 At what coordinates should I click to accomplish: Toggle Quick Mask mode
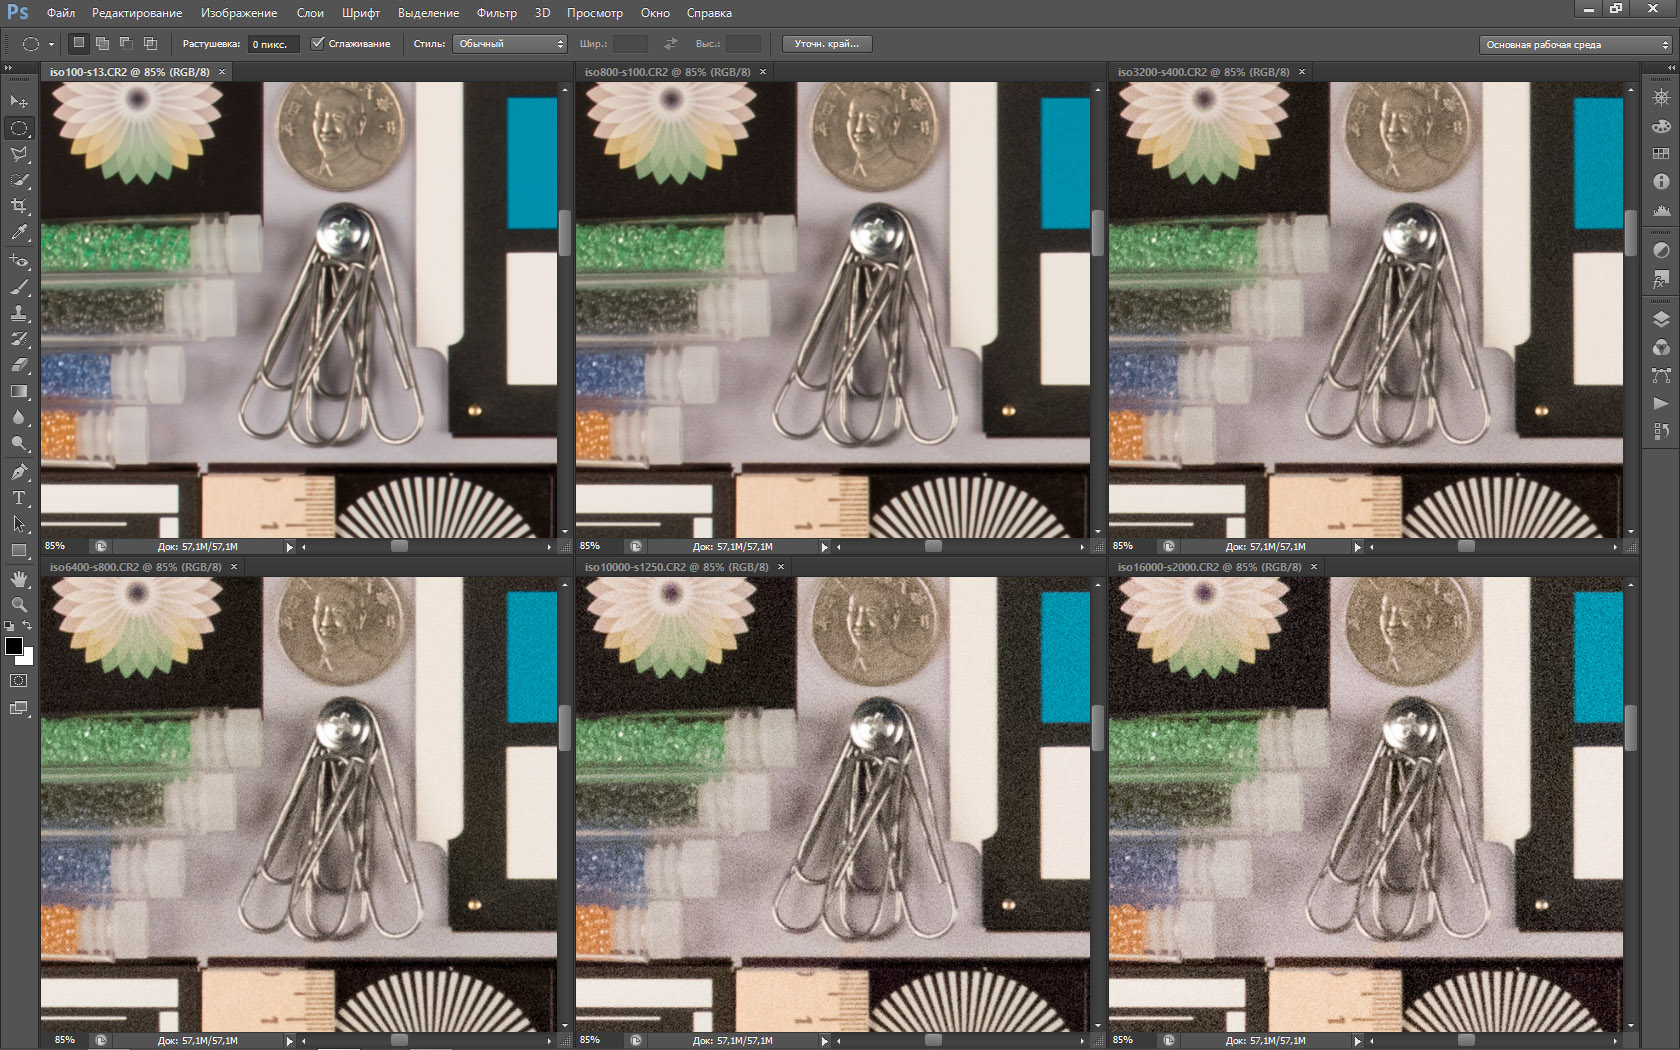click(19, 681)
